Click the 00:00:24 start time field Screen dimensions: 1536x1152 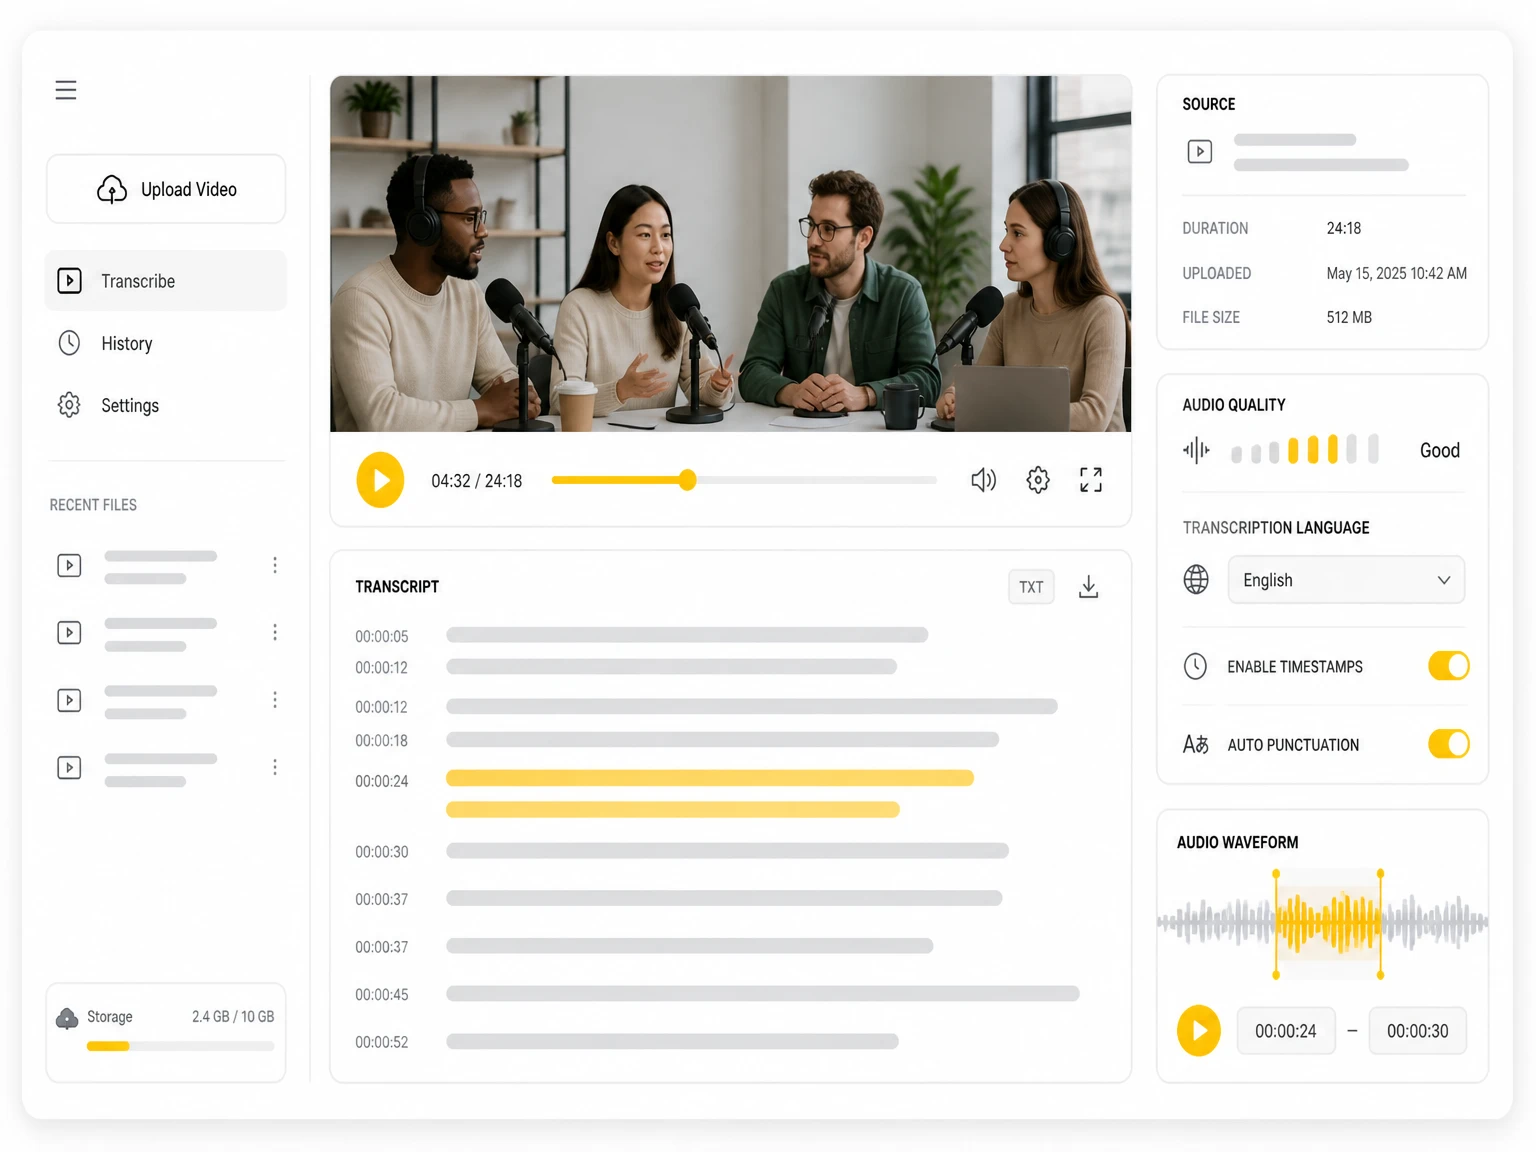1286,1031
